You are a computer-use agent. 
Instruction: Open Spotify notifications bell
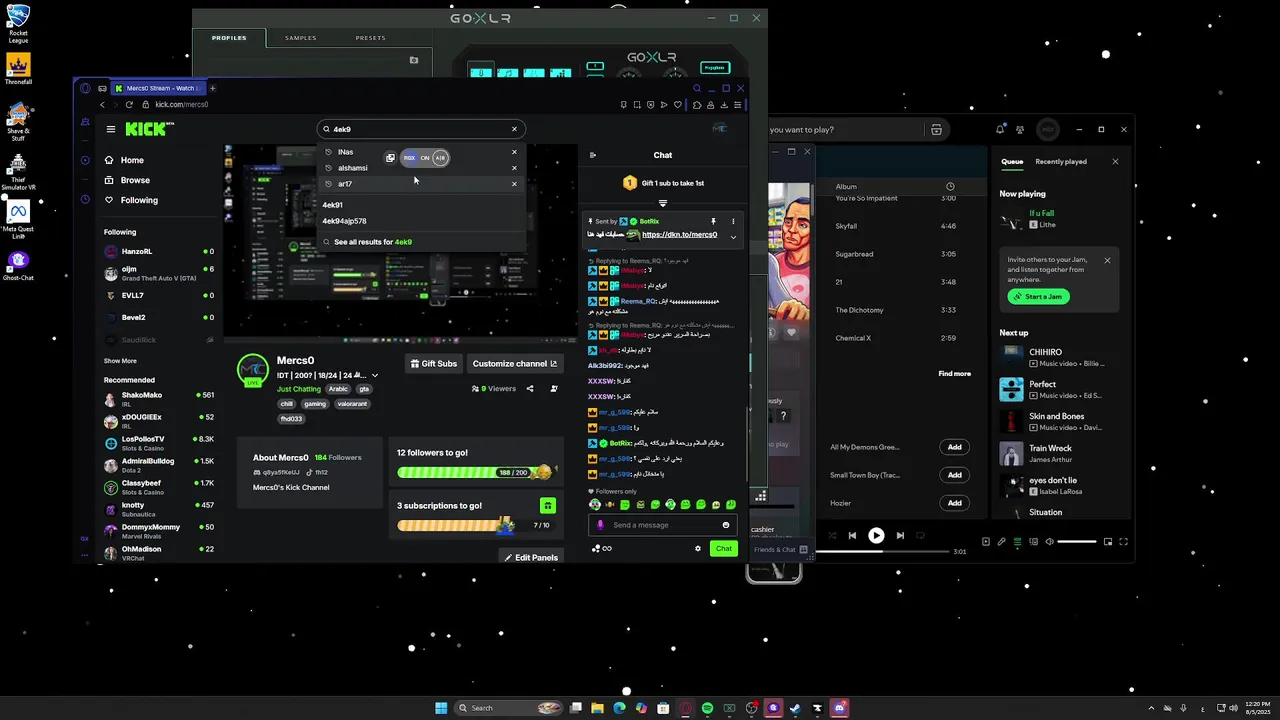(x=1000, y=129)
